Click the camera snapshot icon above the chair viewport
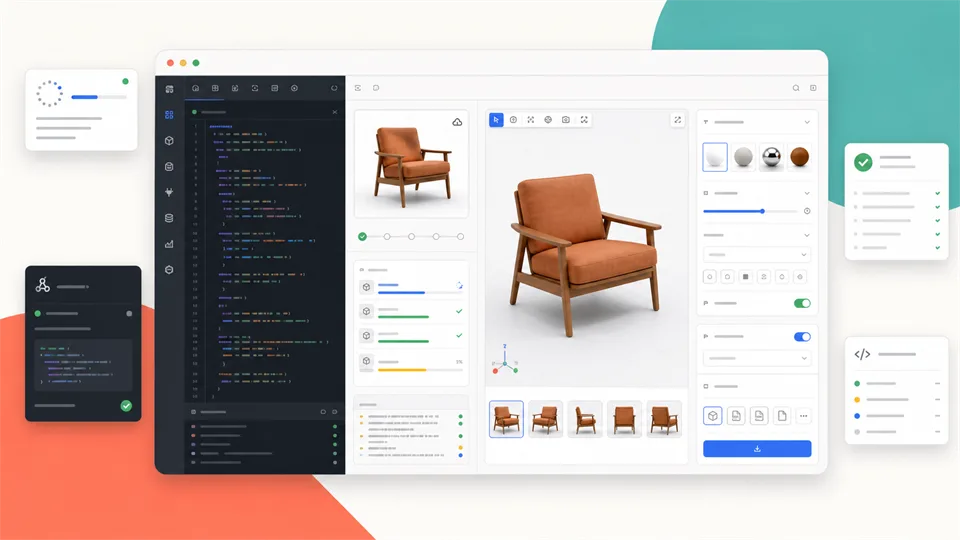This screenshot has width=960, height=540. [566, 120]
